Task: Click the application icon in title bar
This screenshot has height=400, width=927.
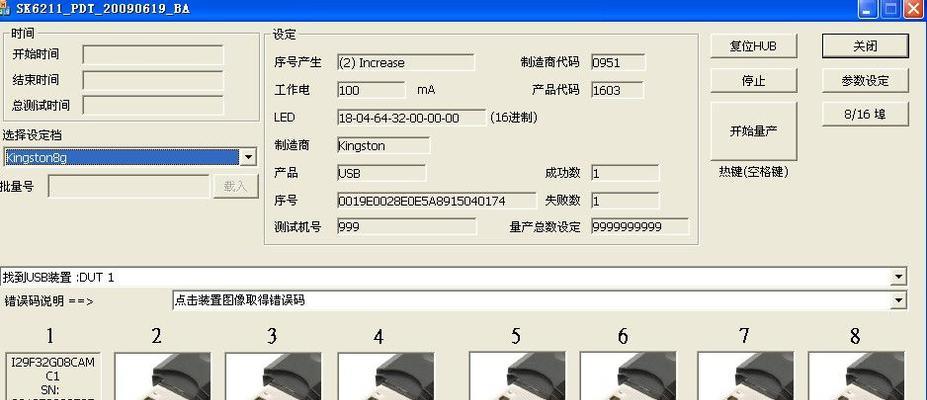Action: tap(4, 9)
